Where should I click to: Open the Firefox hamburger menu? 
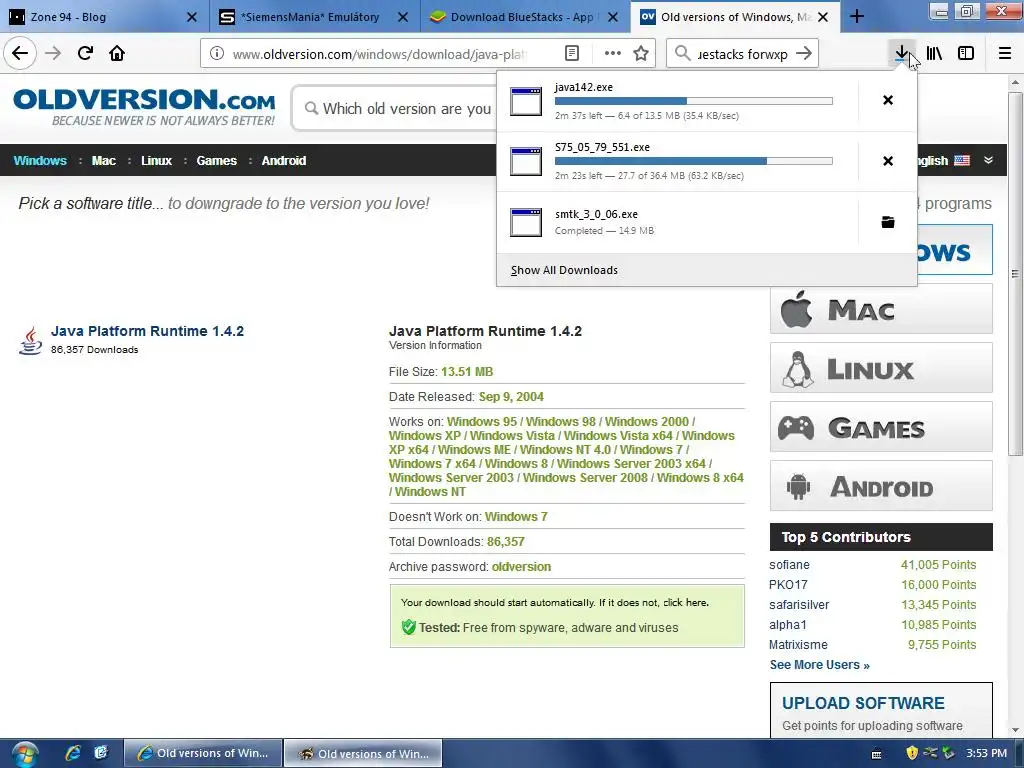[x=1005, y=54]
